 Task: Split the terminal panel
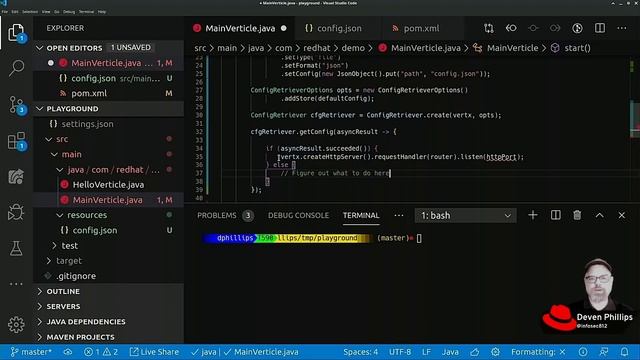coord(556,215)
